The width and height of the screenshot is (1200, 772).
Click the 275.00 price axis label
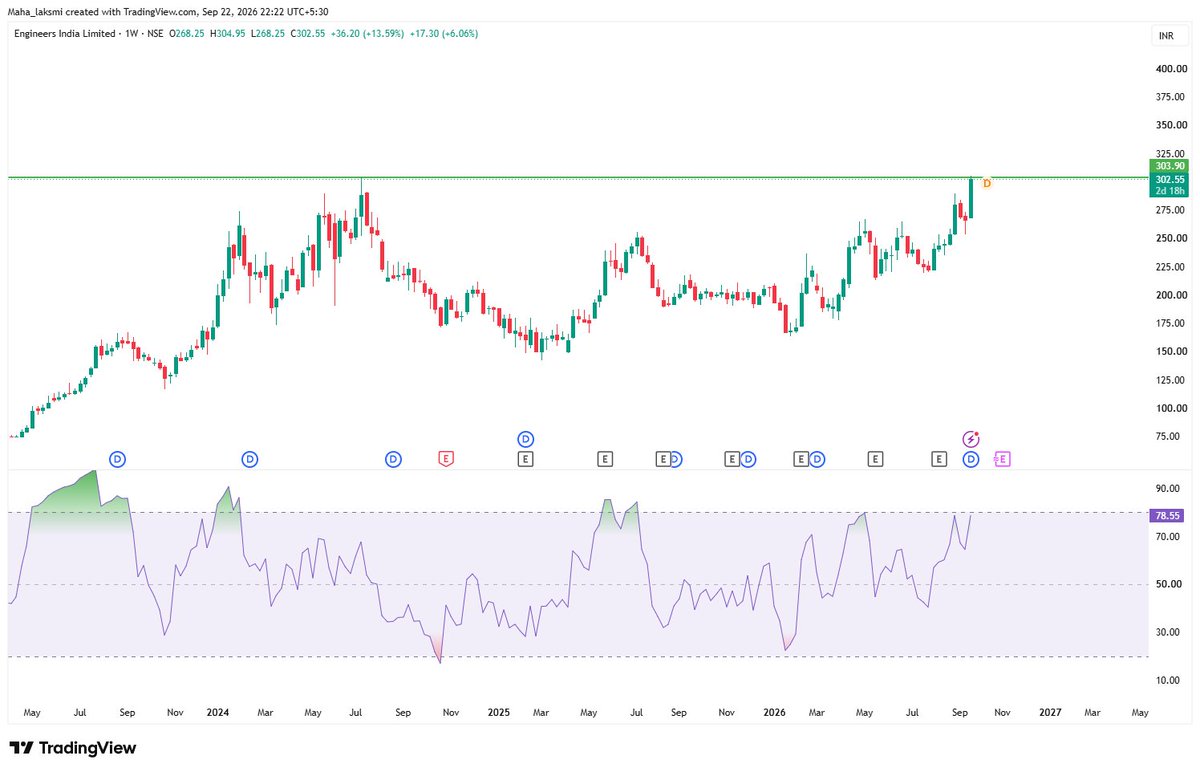(x=1168, y=210)
